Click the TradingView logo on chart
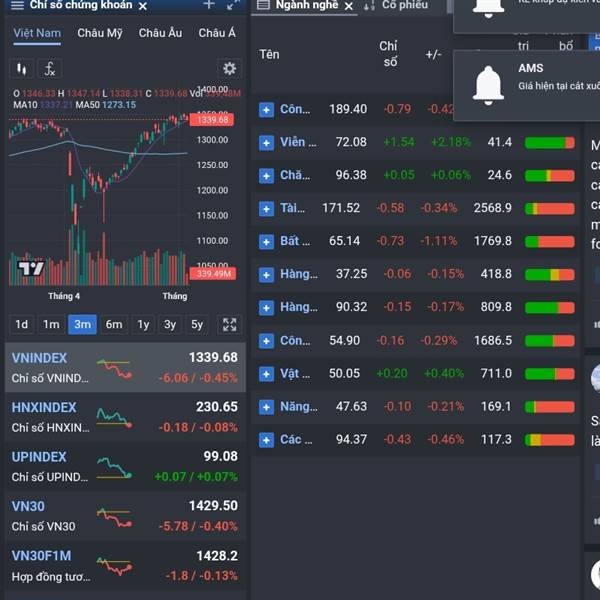Image resolution: width=600 pixels, height=600 pixels. coord(31,268)
